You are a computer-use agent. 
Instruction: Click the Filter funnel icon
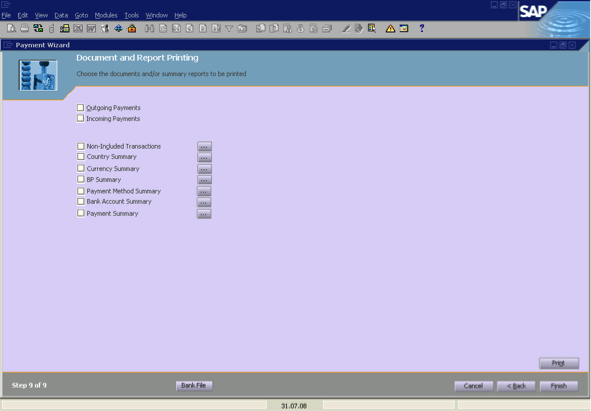(229, 28)
